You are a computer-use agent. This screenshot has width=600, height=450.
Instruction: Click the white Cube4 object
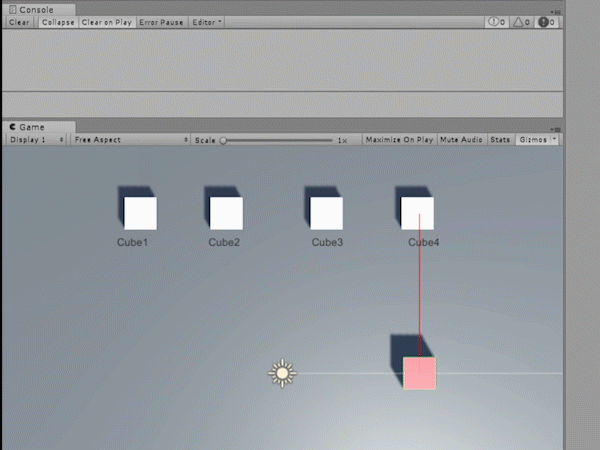pyautogui.click(x=417, y=213)
